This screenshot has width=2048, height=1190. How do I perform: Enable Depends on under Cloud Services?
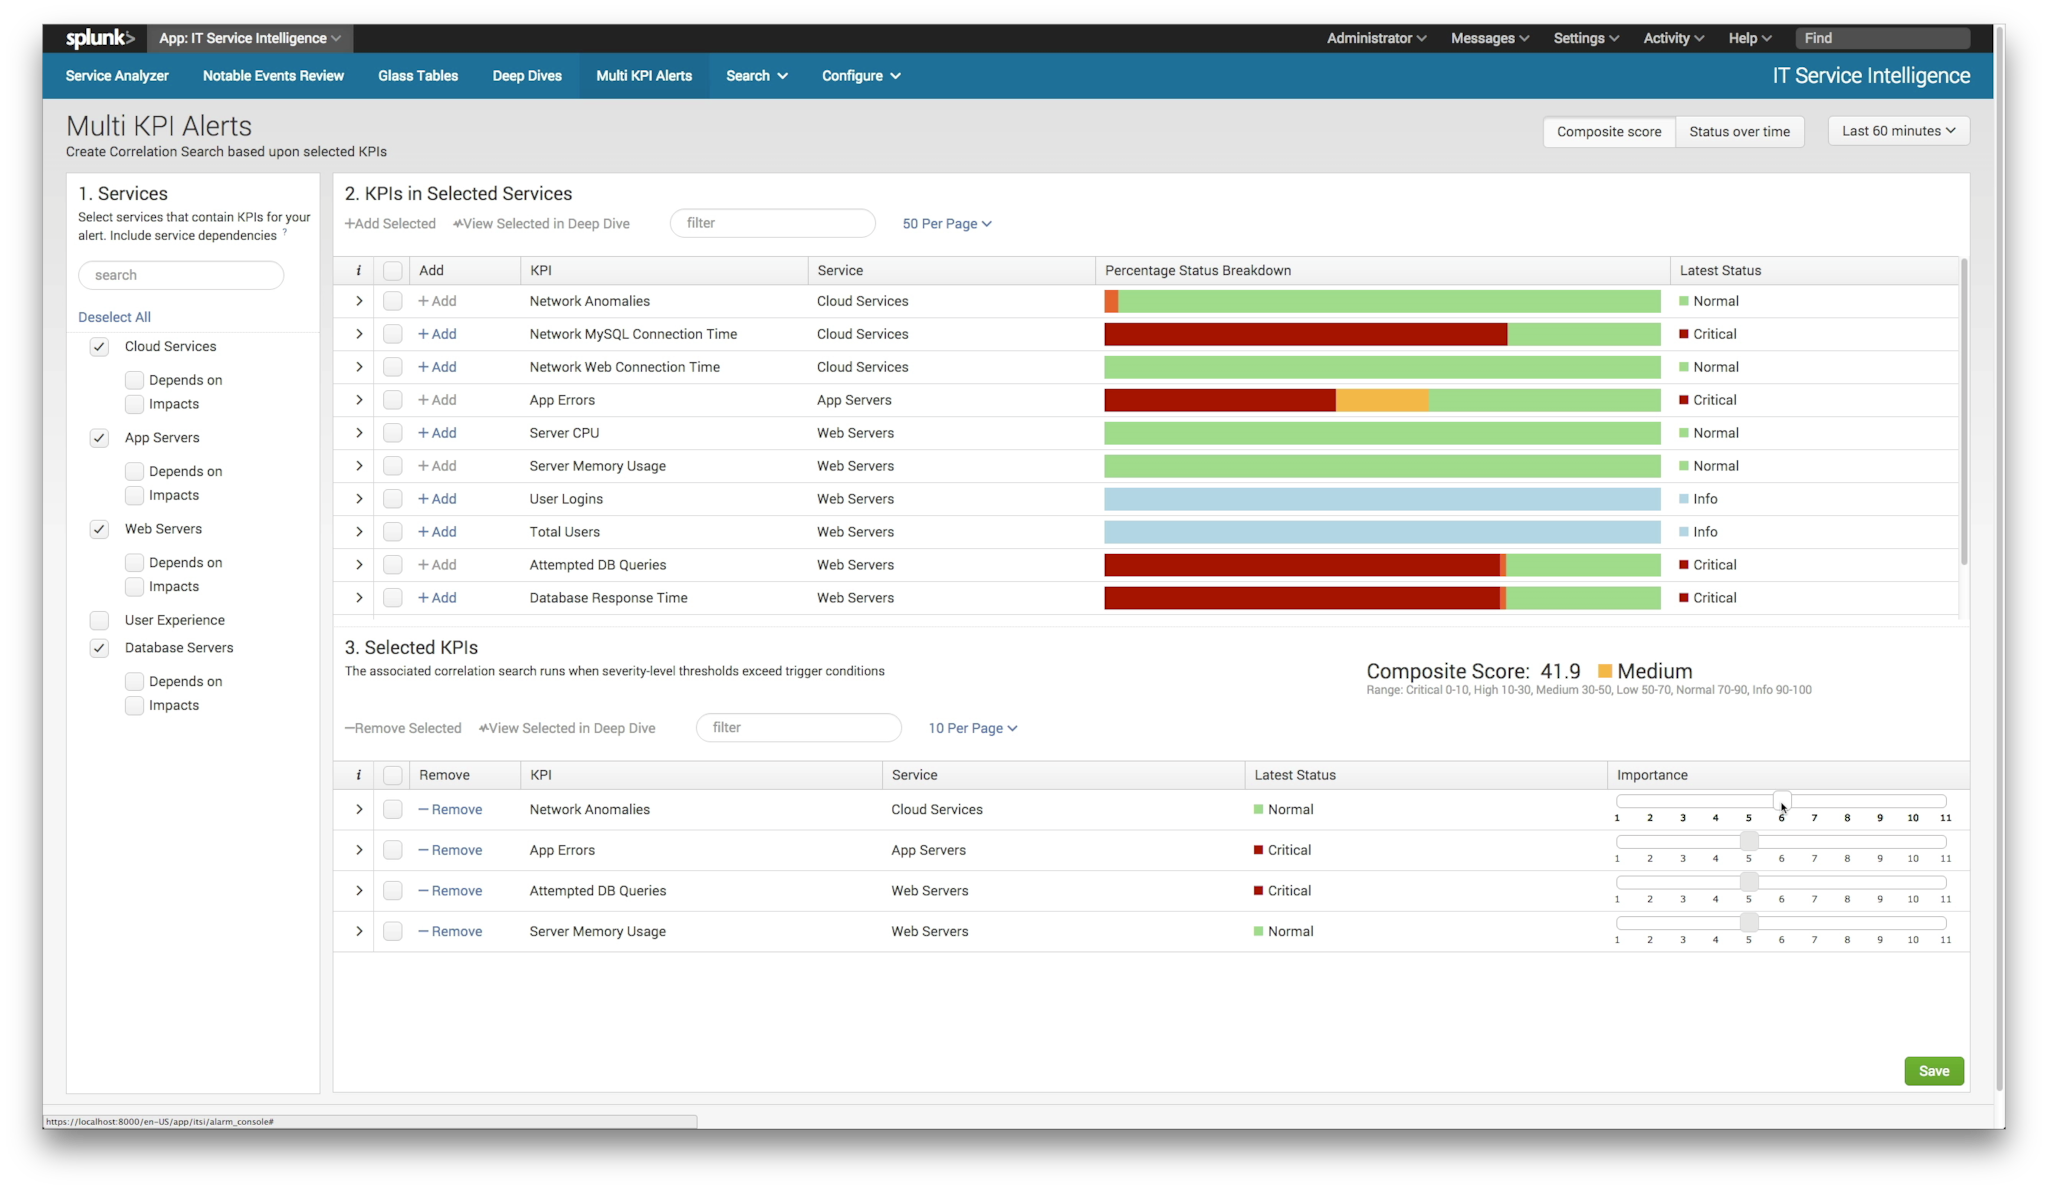134,380
